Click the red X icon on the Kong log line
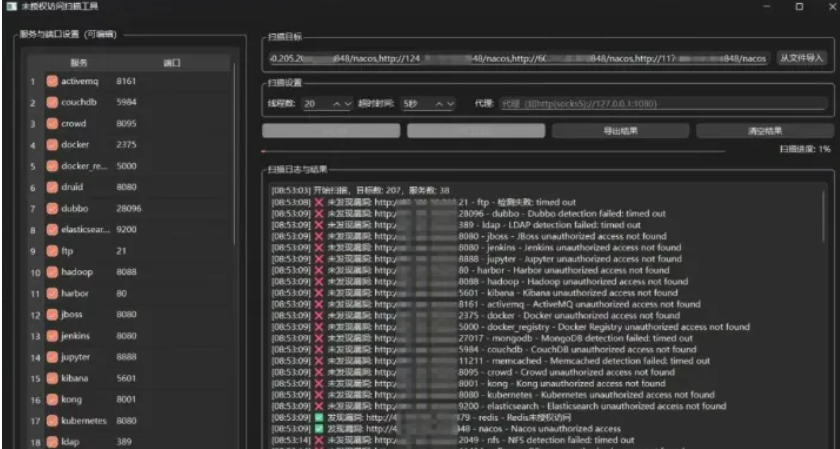Image resolution: width=840 pixels, height=449 pixels. pos(319,384)
